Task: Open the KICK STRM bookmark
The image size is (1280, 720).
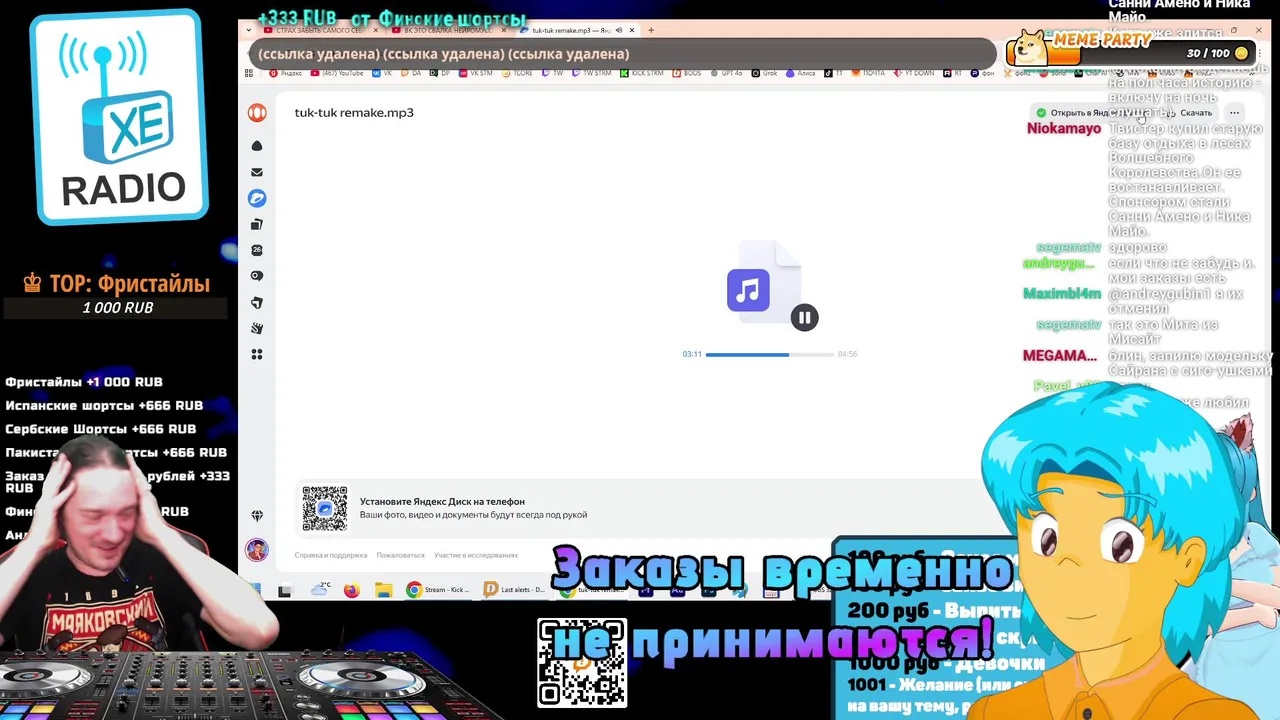Action: 641,73
